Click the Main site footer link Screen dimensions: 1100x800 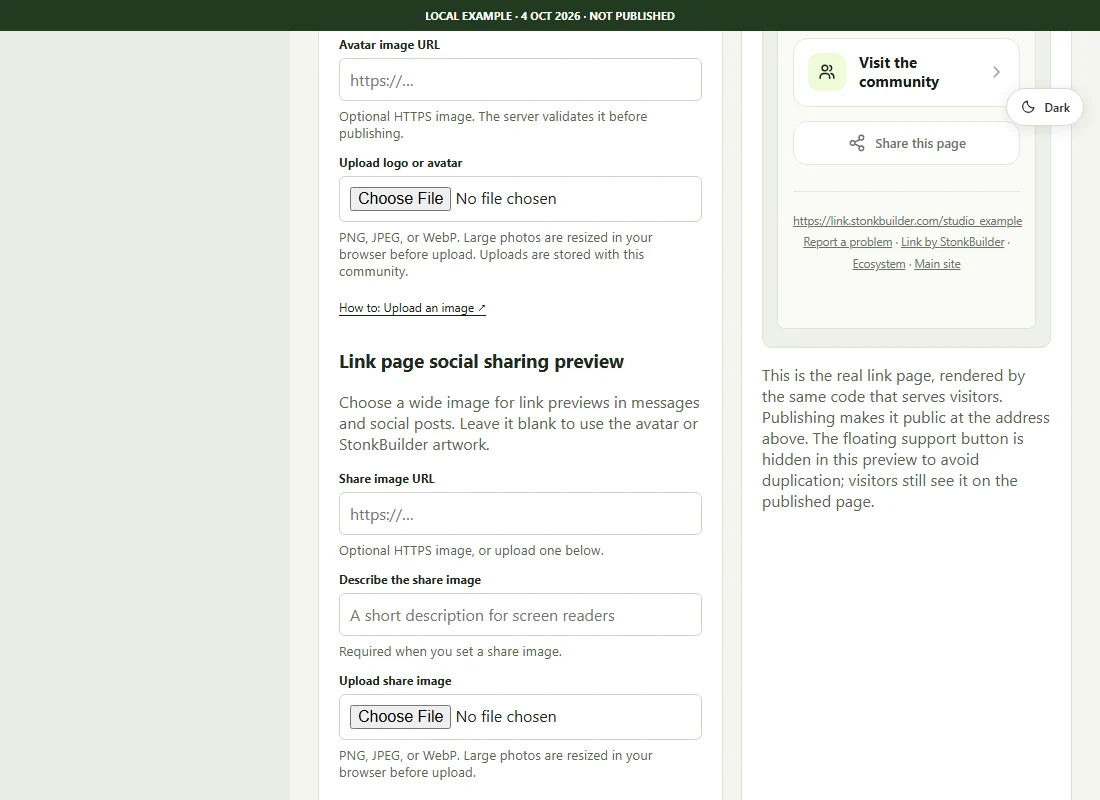pyautogui.click(x=937, y=264)
